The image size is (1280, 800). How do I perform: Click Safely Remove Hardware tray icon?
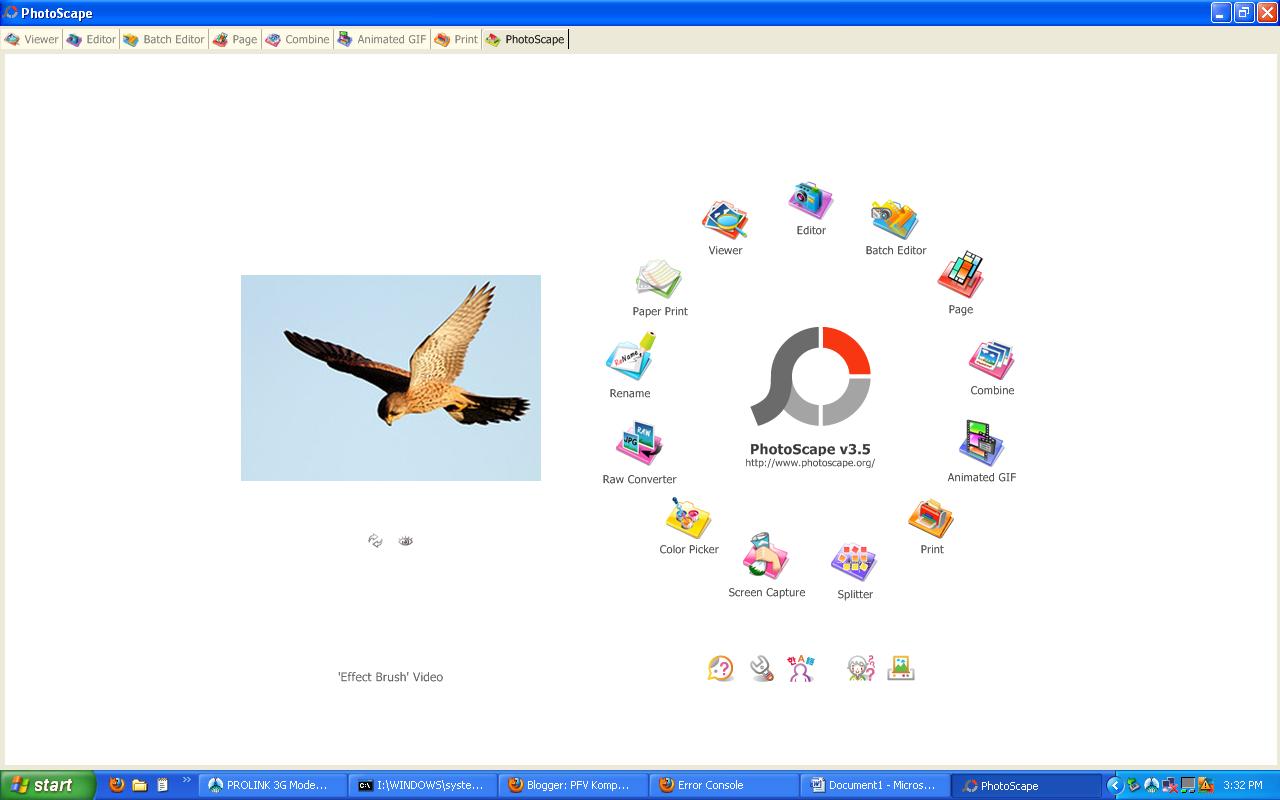[x=1133, y=785]
